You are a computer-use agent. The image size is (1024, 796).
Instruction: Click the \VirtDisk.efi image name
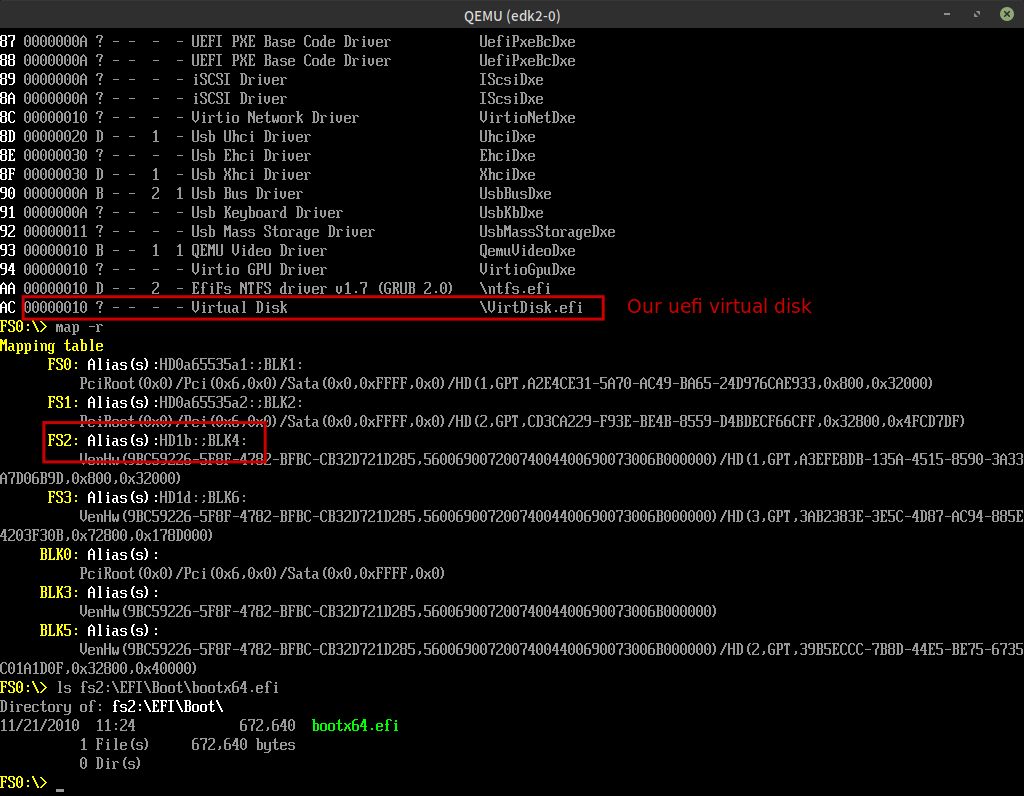point(531,308)
